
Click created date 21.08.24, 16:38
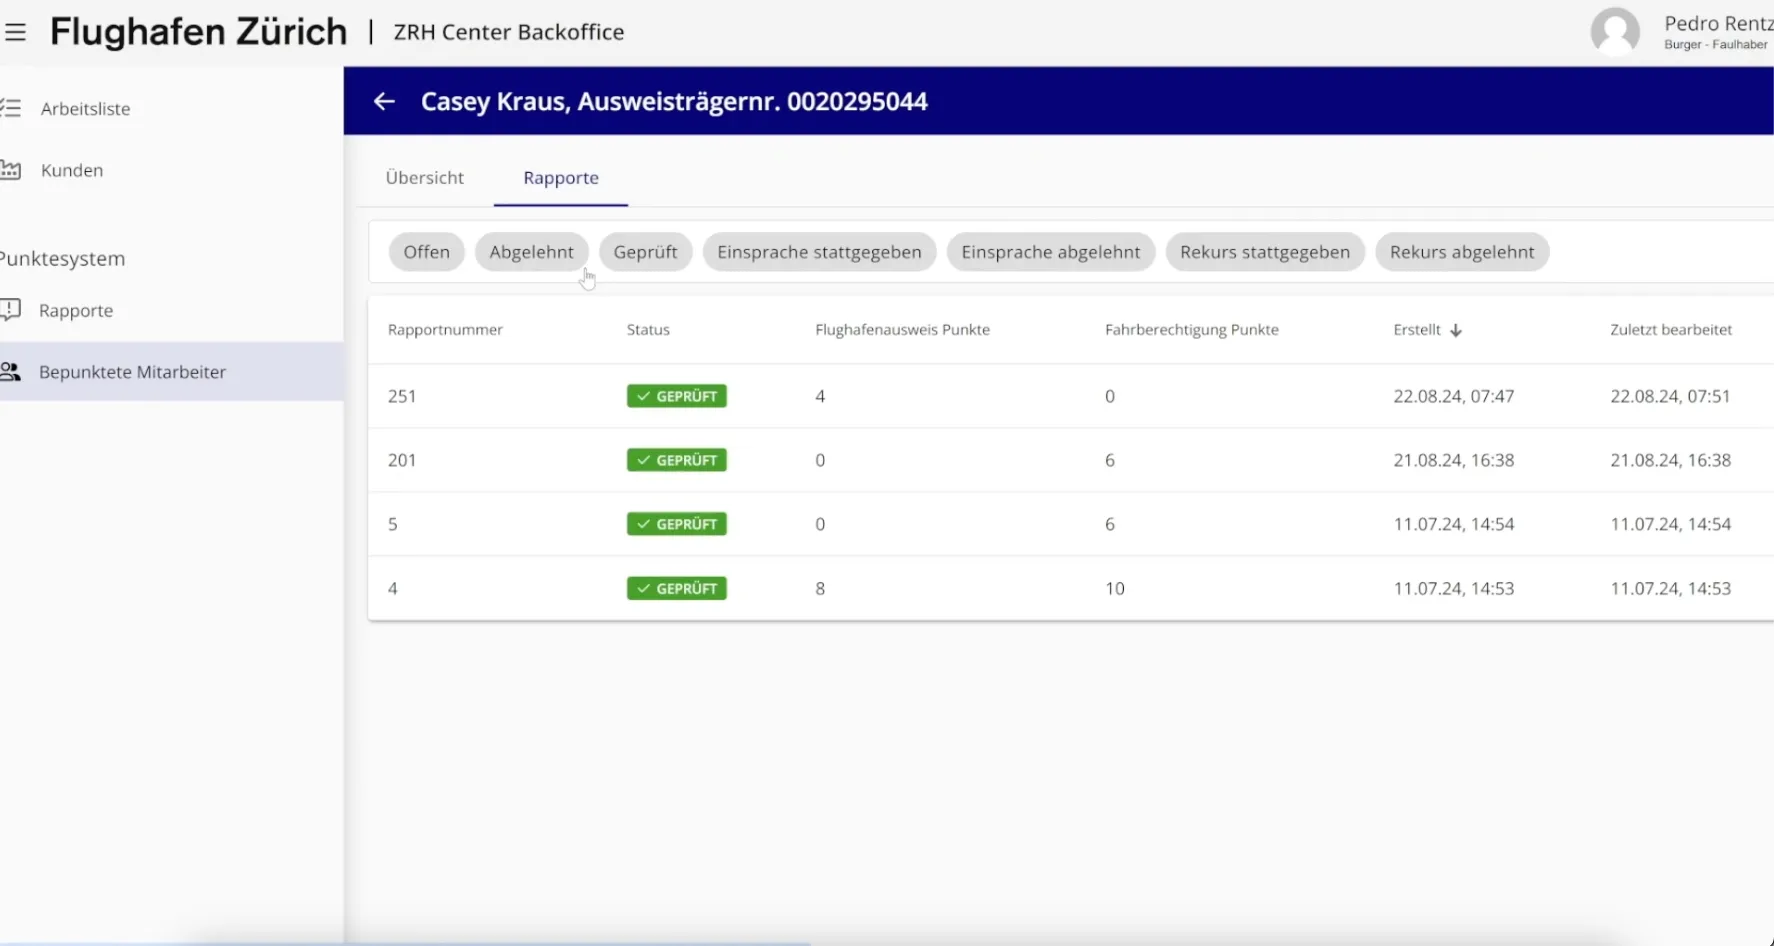[1454, 460]
